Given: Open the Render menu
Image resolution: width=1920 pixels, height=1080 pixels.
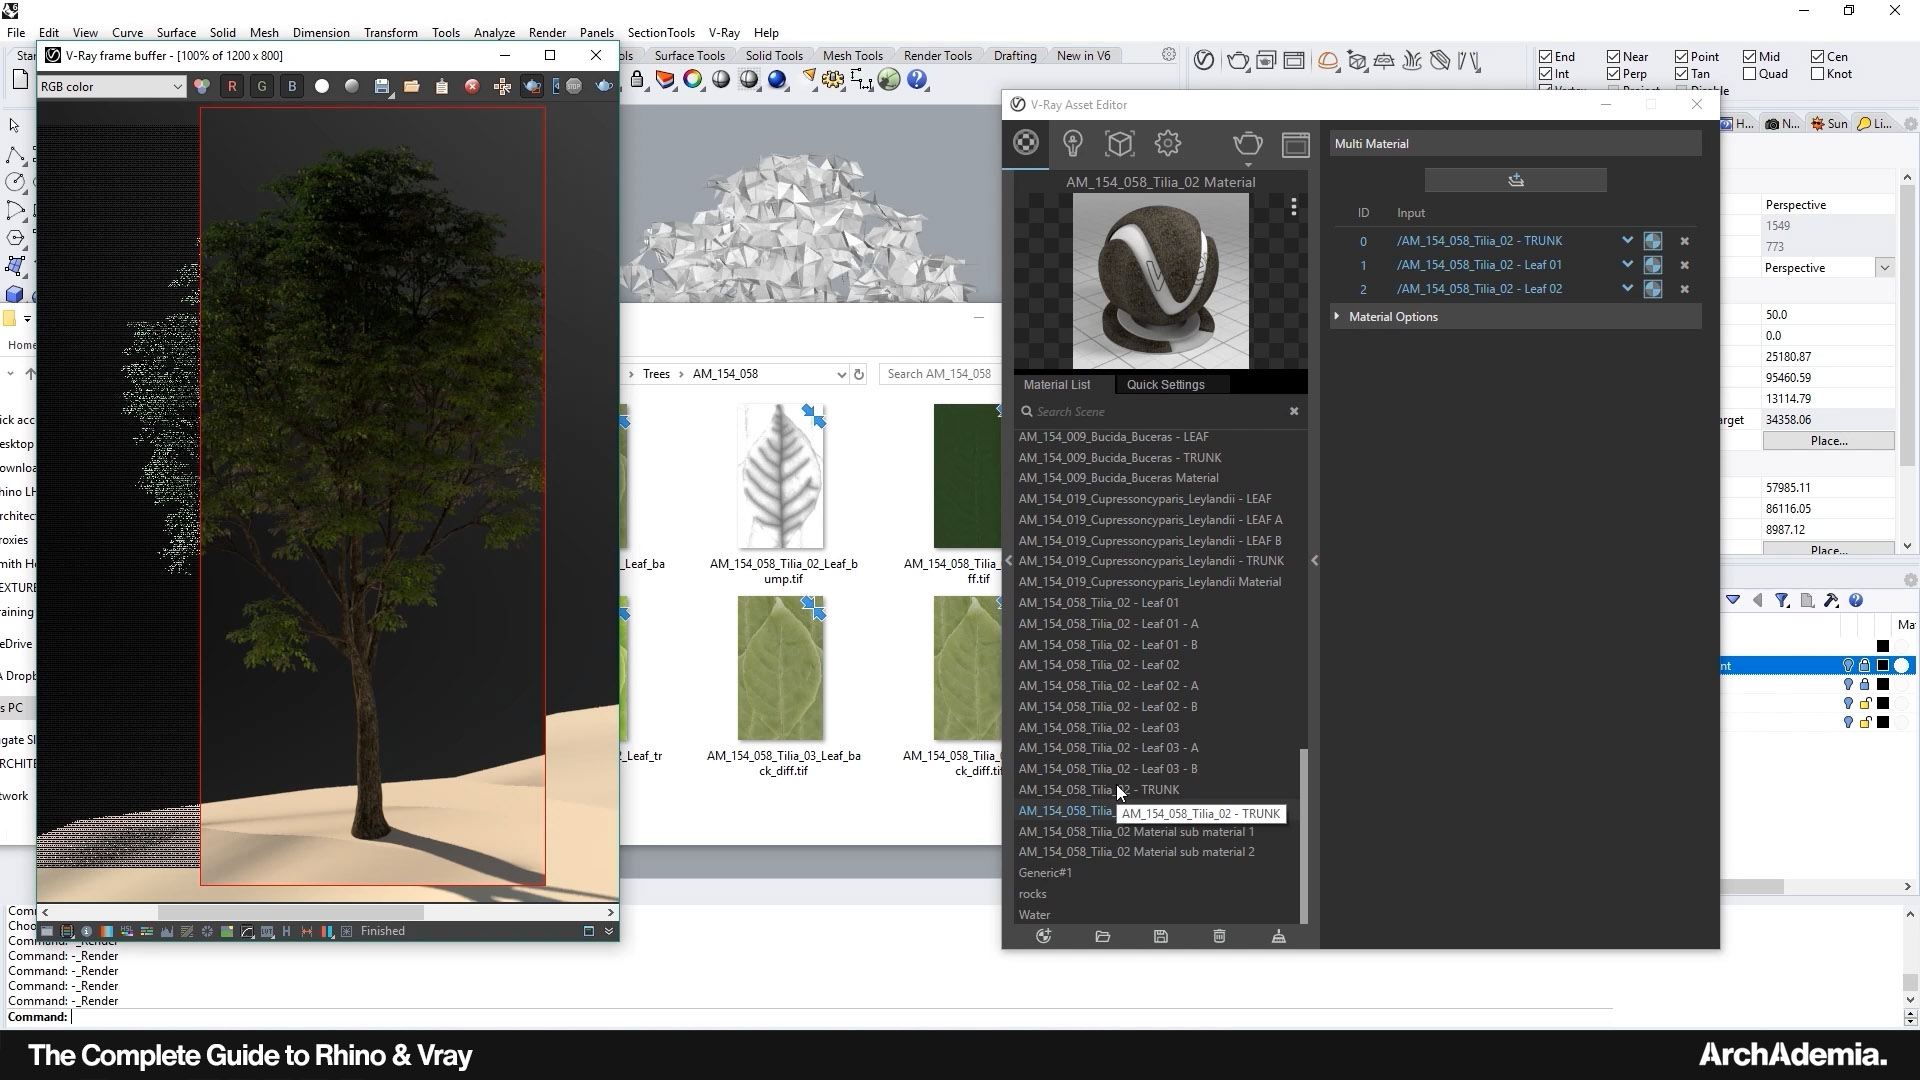Looking at the screenshot, I should pyautogui.click(x=547, y=33).
